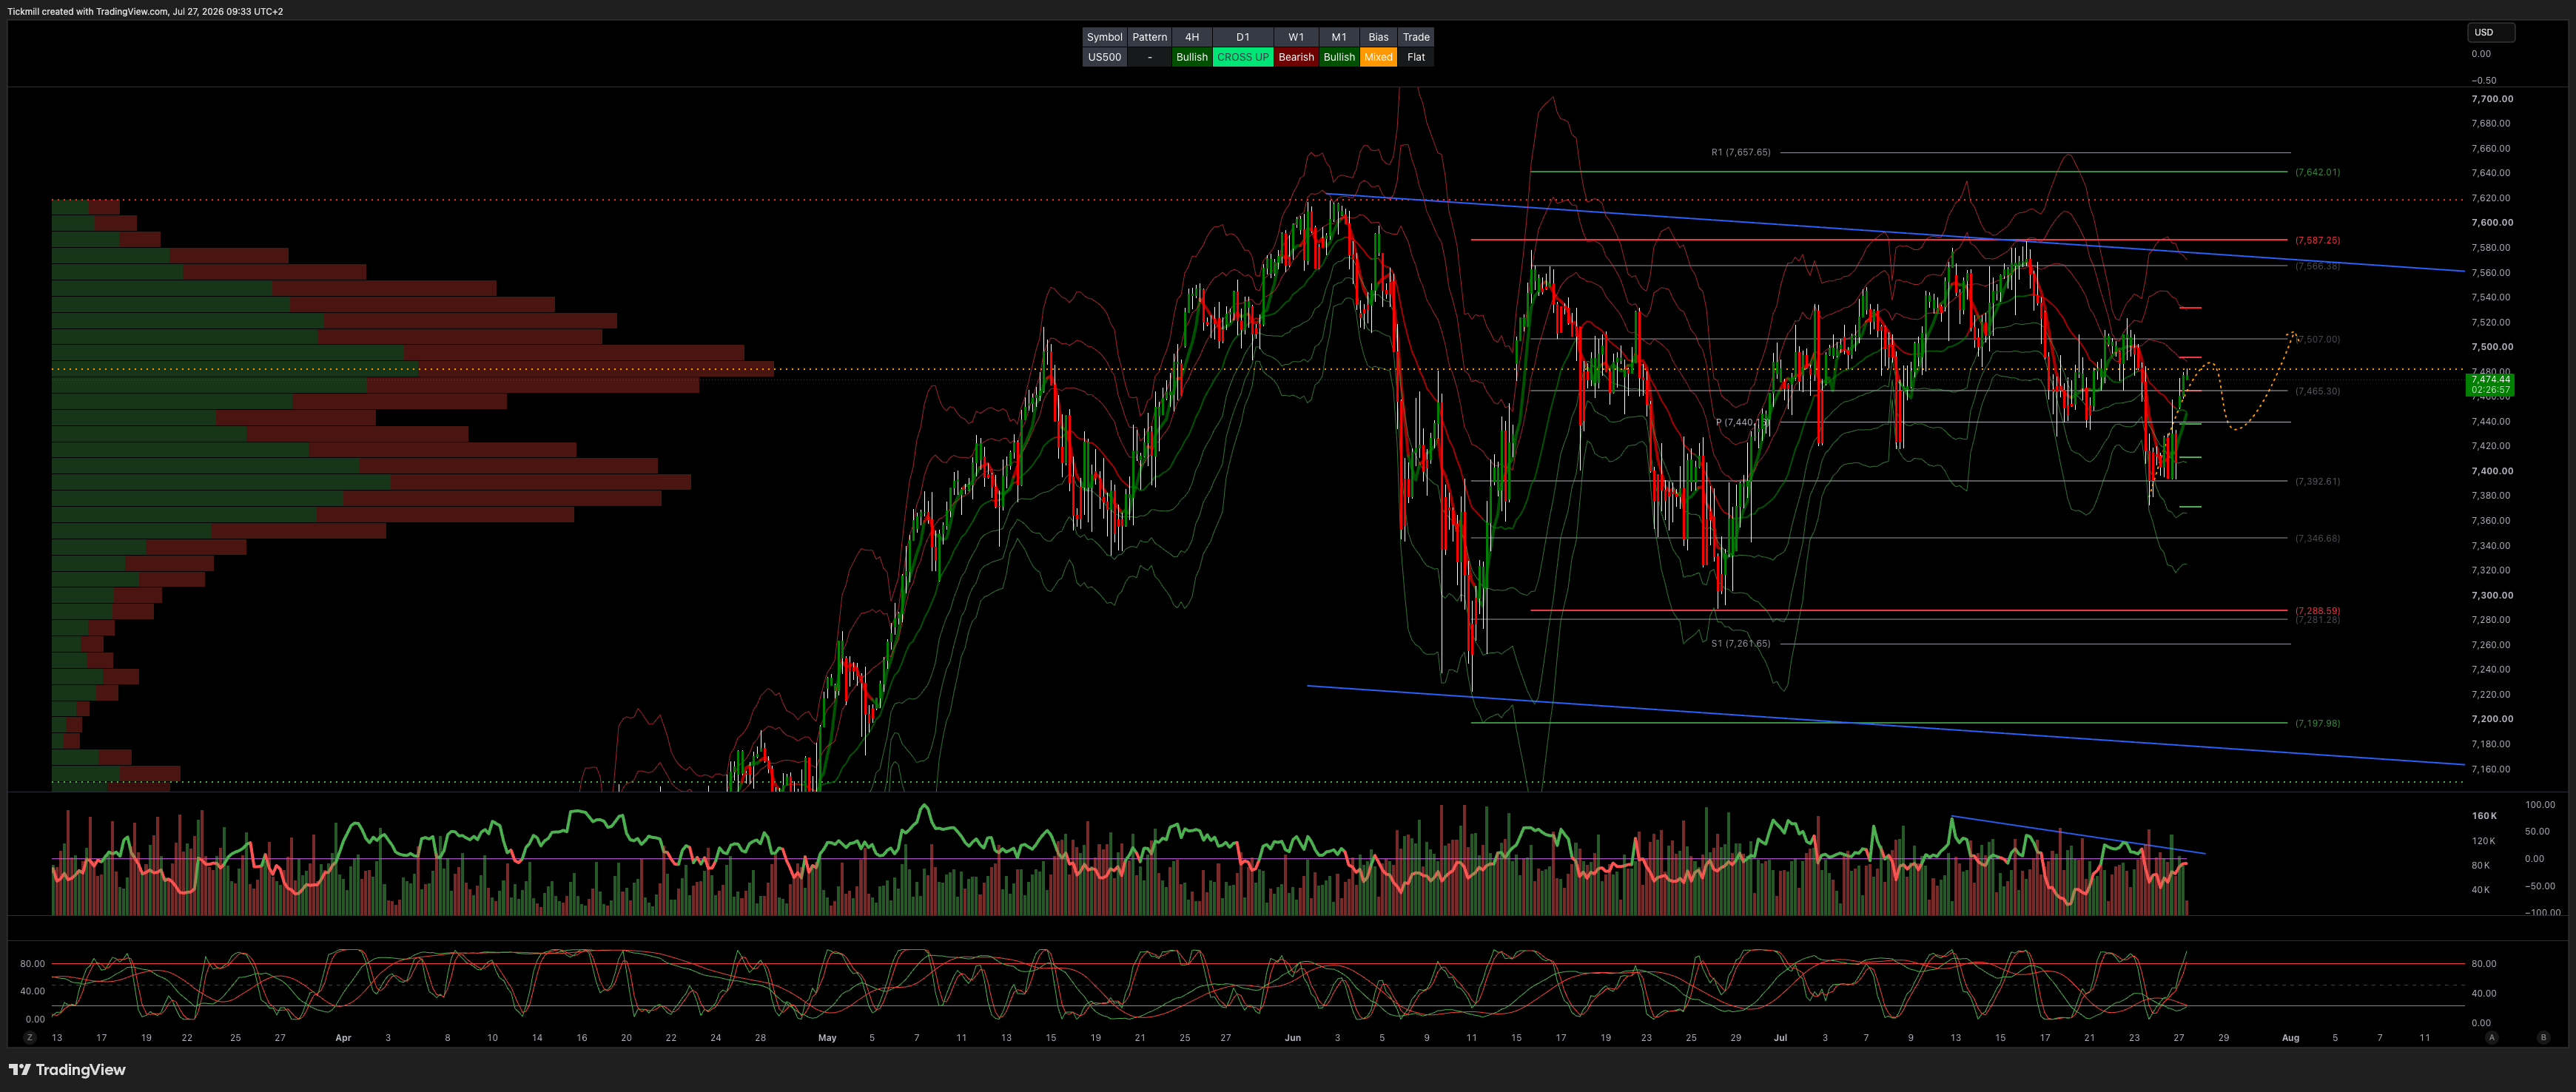2576x1092 pixels.
Task: Click the Flat trade status cell
Action: pyautogui.click(x=1416, y=57)
